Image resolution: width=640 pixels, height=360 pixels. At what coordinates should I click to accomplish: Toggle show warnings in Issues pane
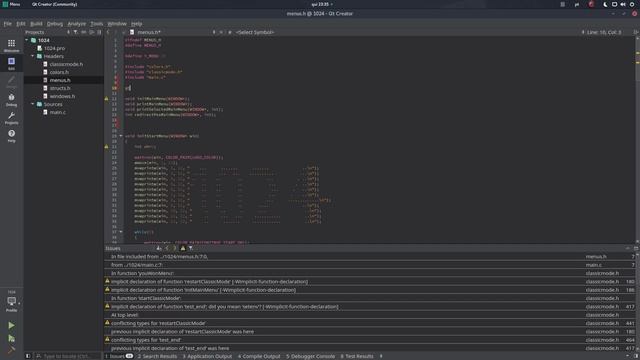[183, 248]
